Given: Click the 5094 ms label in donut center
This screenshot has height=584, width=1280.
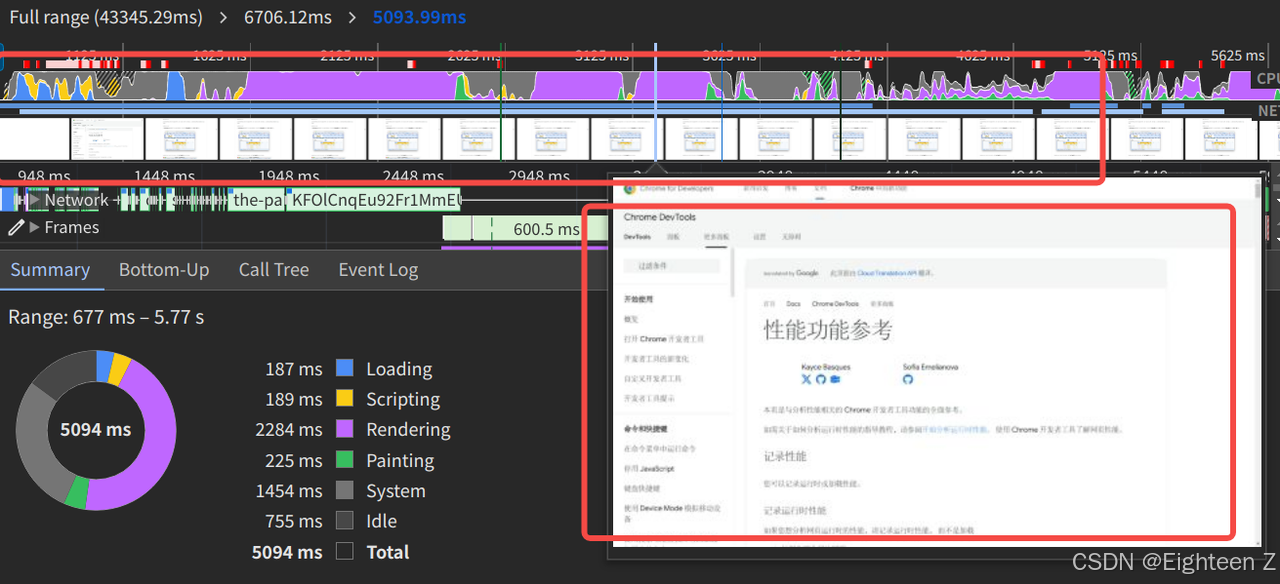Looking at the screenshot, I should tap(95, 429).
